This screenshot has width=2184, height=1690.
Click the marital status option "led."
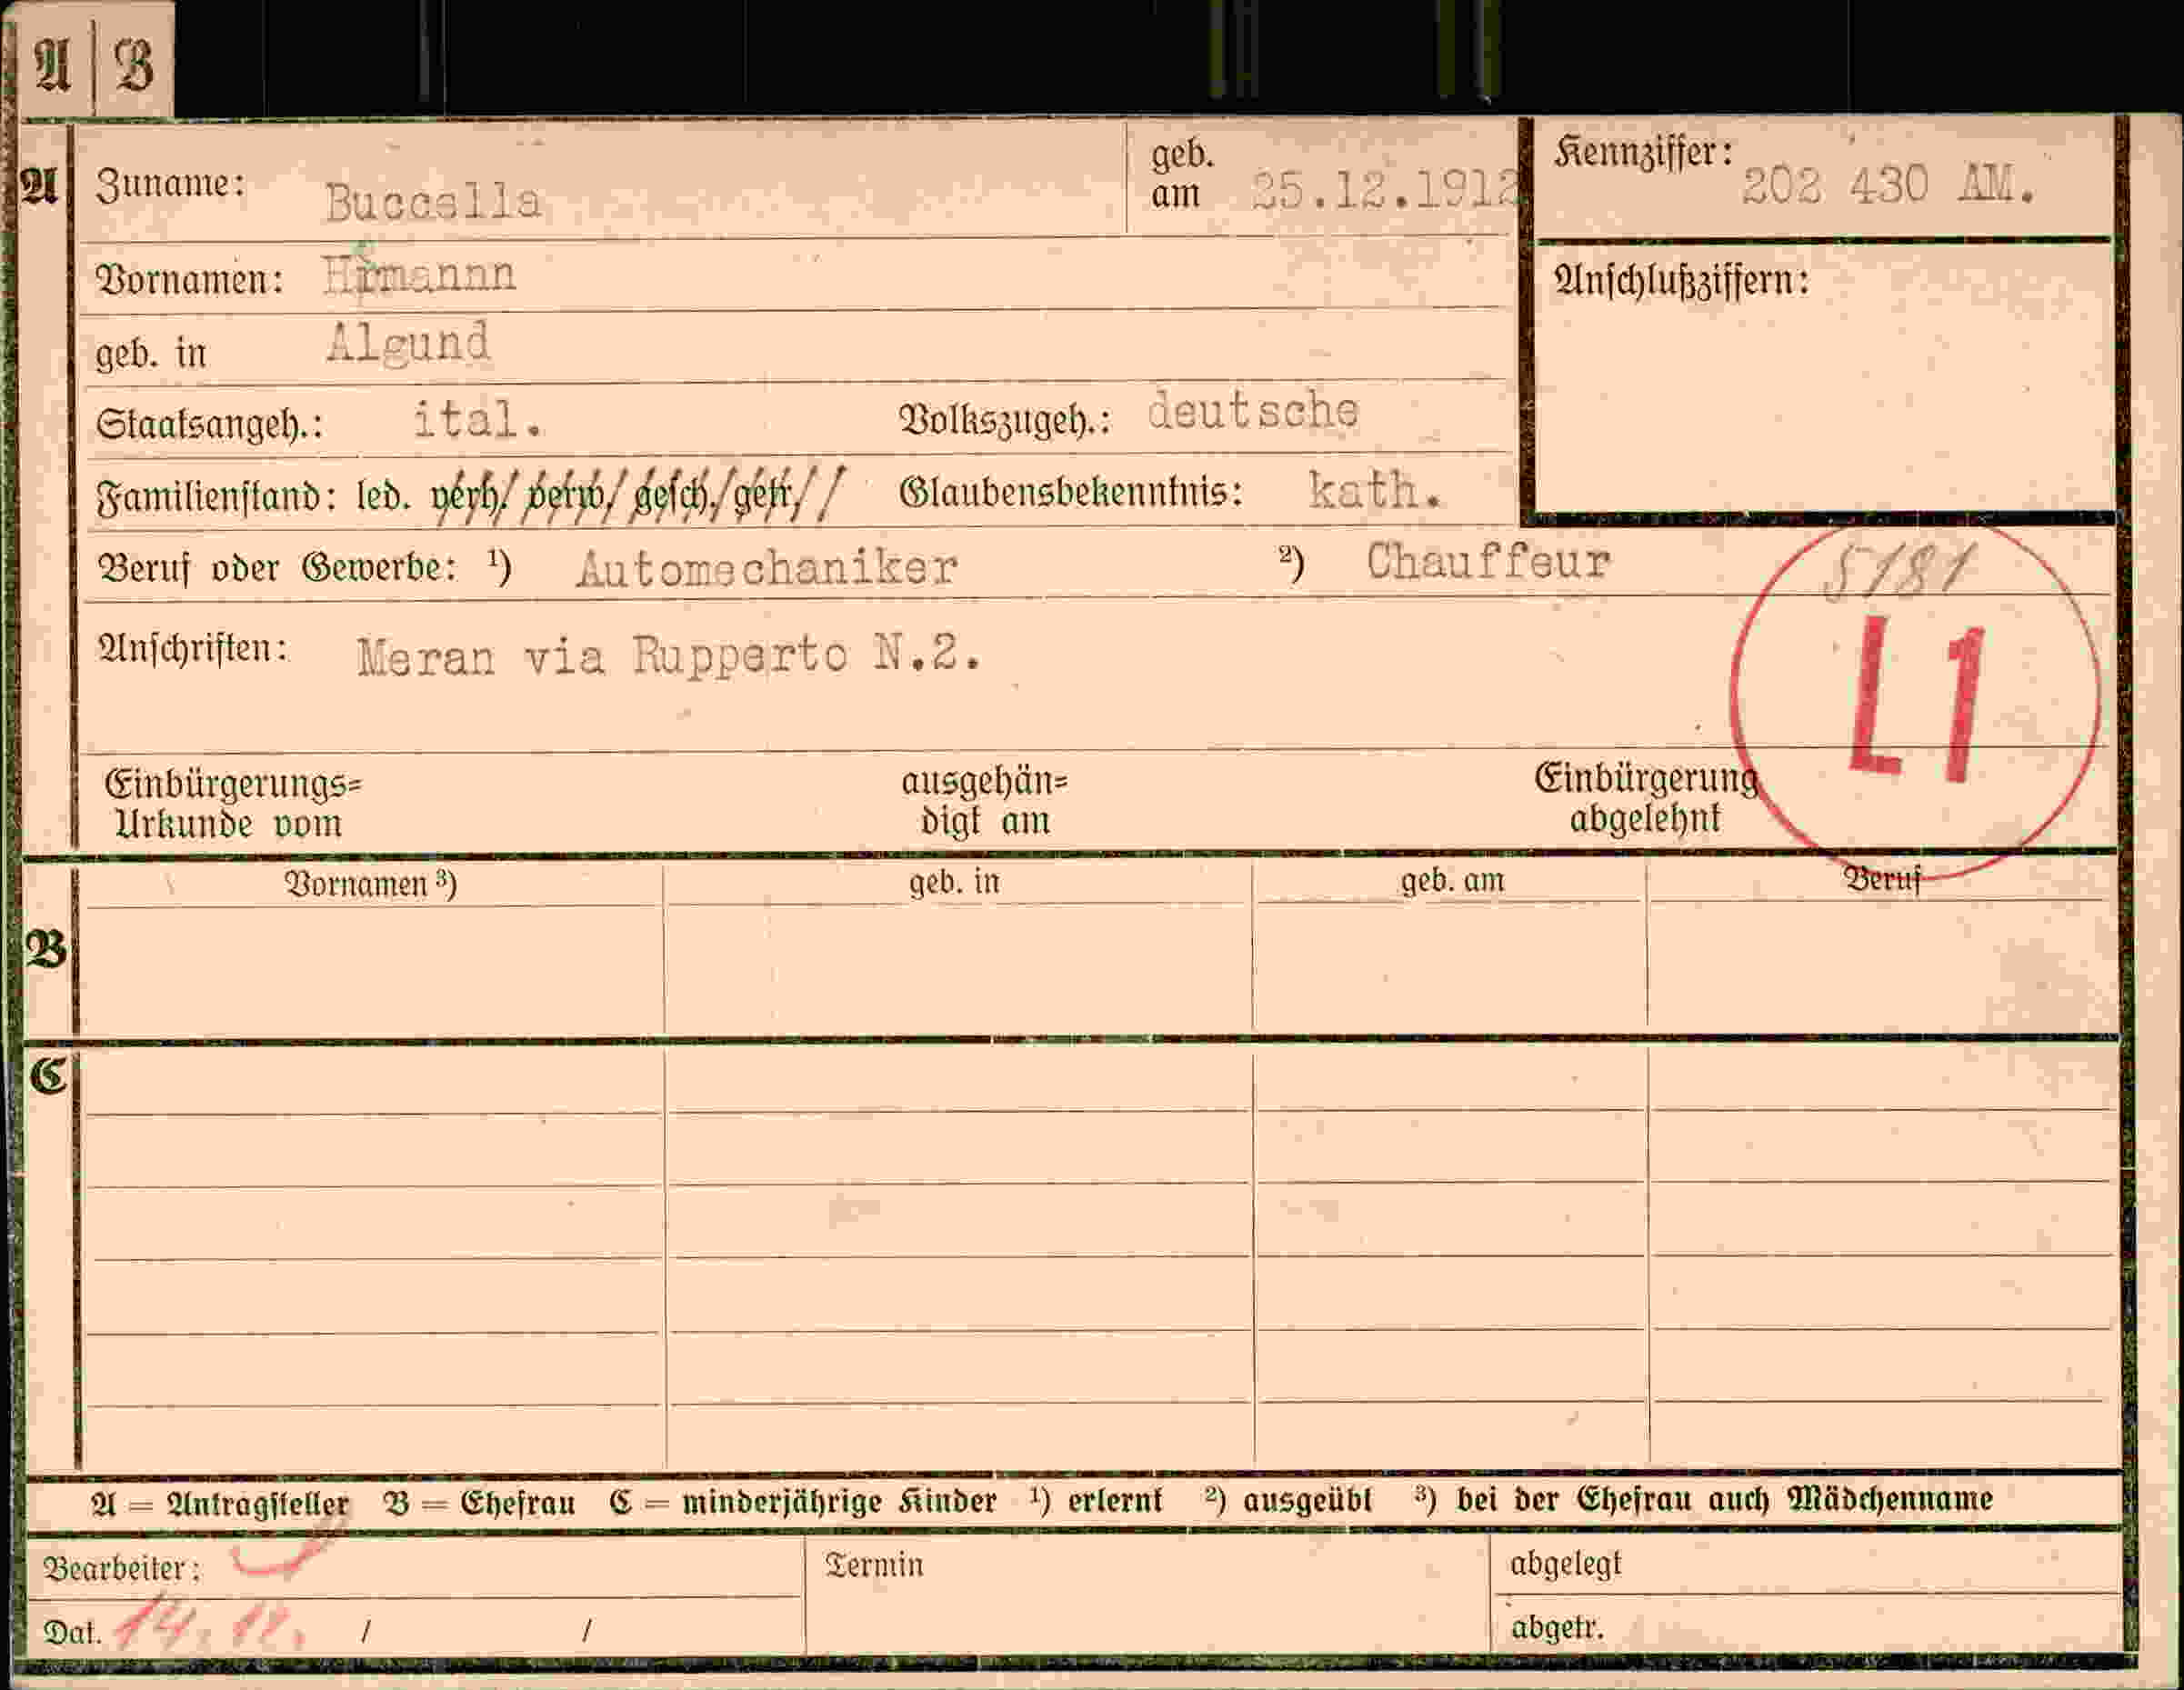[384, 495]
